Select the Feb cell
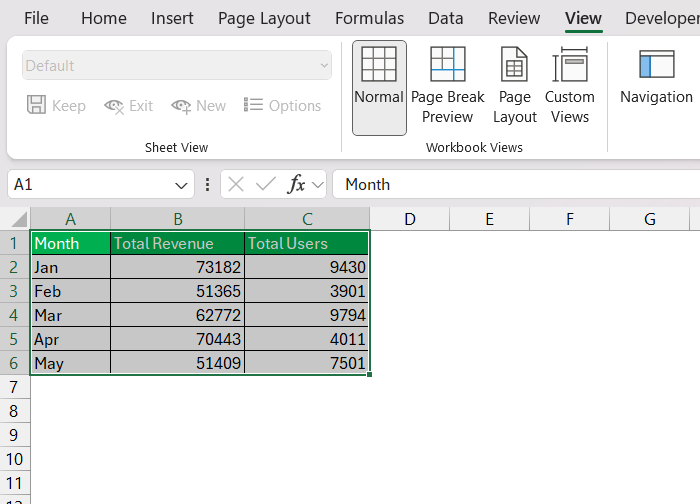The height and width of the screenshot is (504, 700). [71, 291]
